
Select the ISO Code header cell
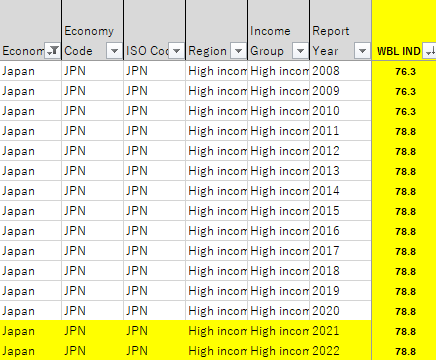coord(155,30)
